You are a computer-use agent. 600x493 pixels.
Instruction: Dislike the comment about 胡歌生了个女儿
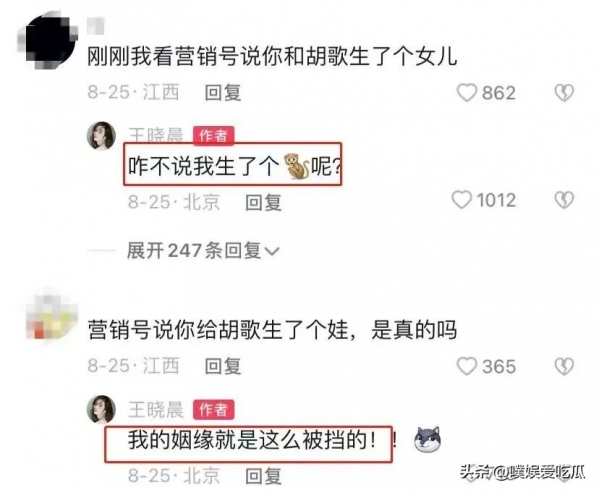(x=564, y=93)
